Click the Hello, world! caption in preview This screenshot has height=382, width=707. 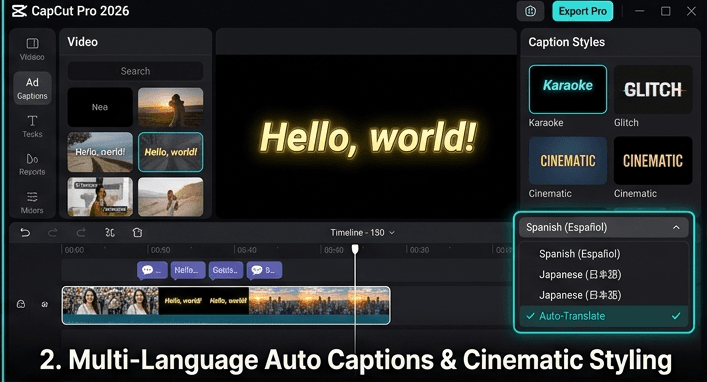[x=368, y=138]
